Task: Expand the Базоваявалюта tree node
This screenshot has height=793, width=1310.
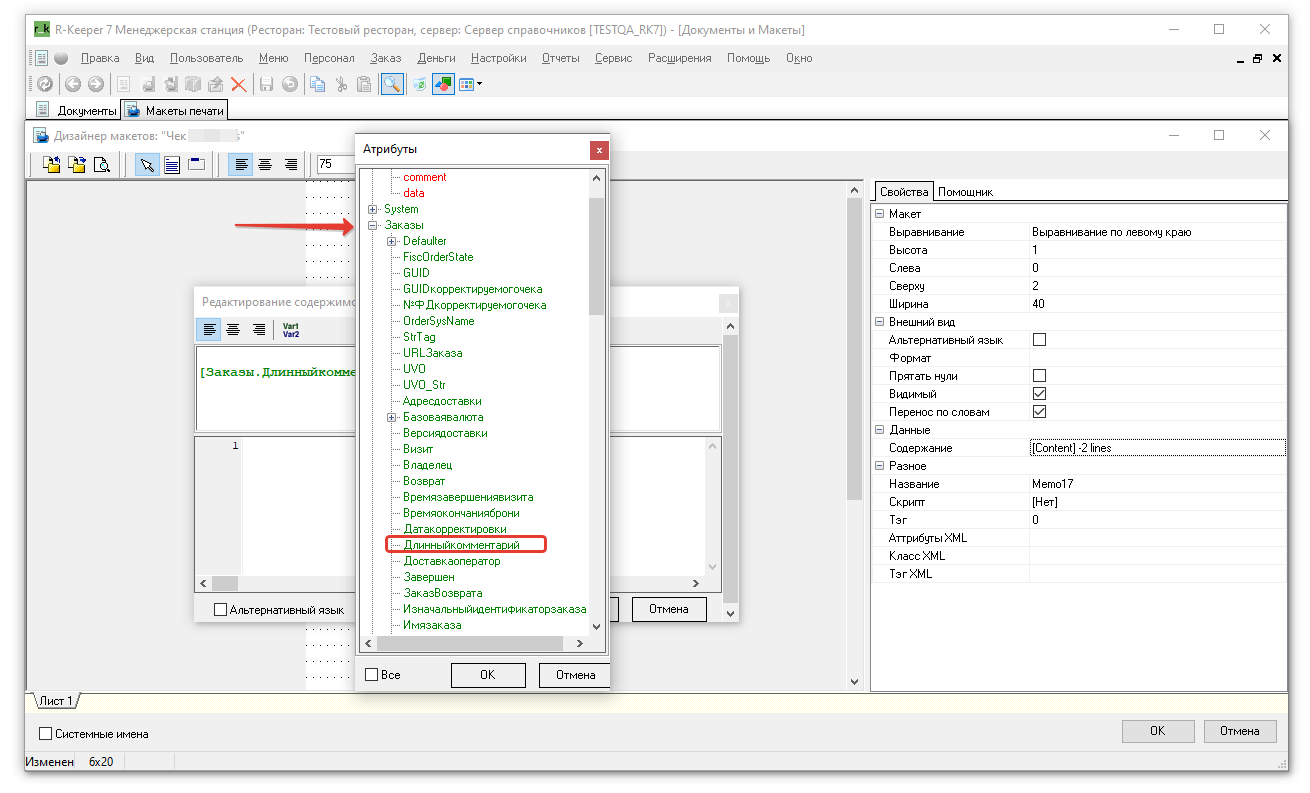Action: [x=392, y=417]
